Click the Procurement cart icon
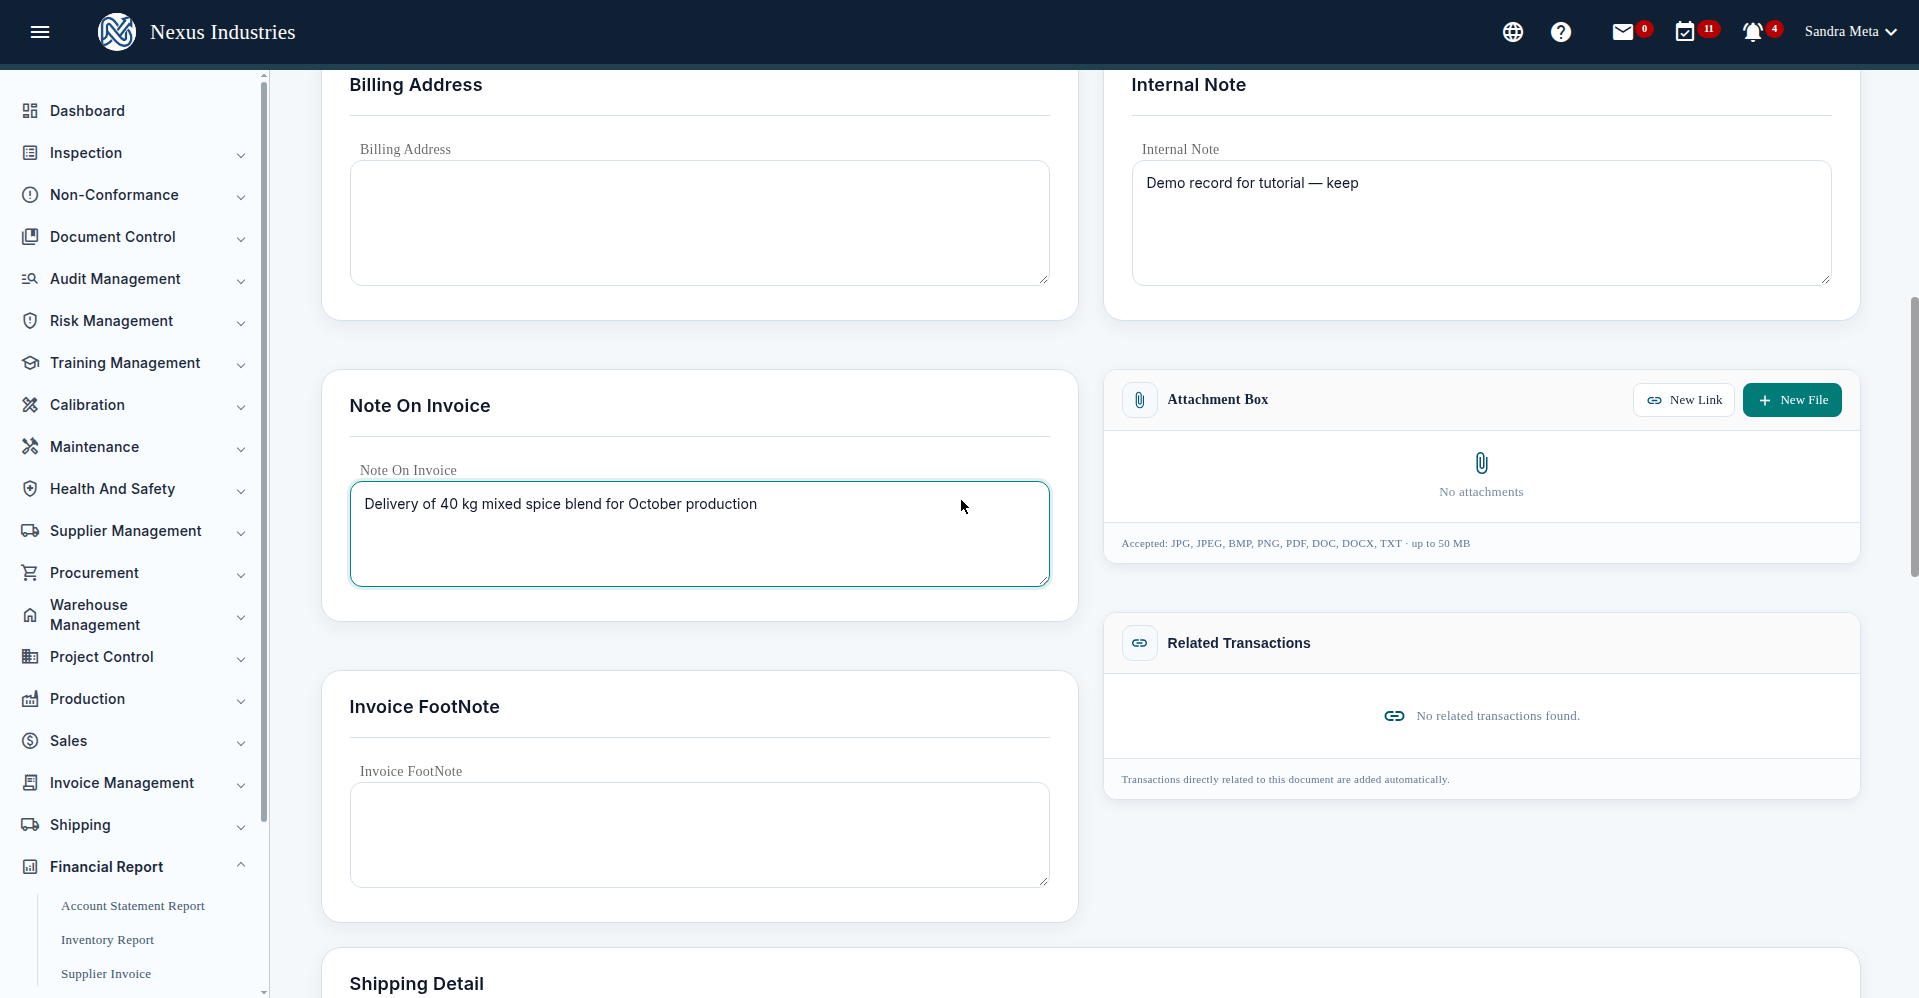 tap(30, 573)
